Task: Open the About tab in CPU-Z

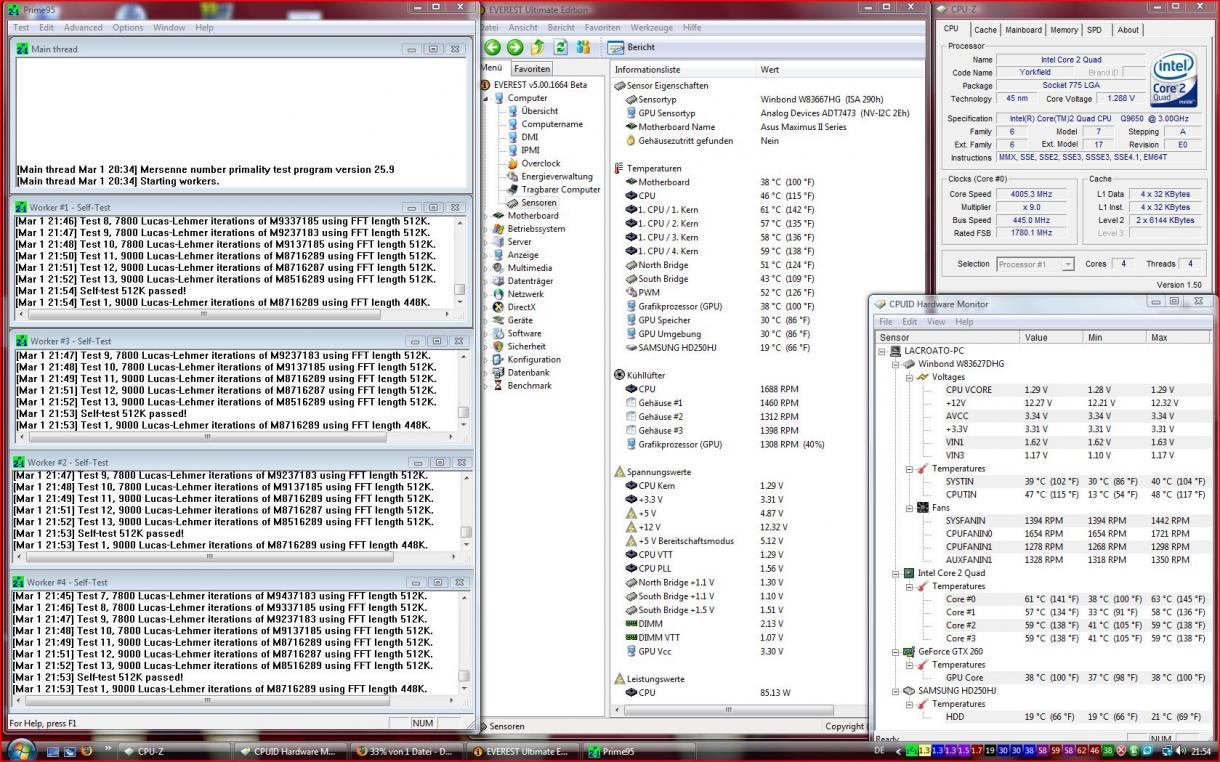Action: (1128, 30)
